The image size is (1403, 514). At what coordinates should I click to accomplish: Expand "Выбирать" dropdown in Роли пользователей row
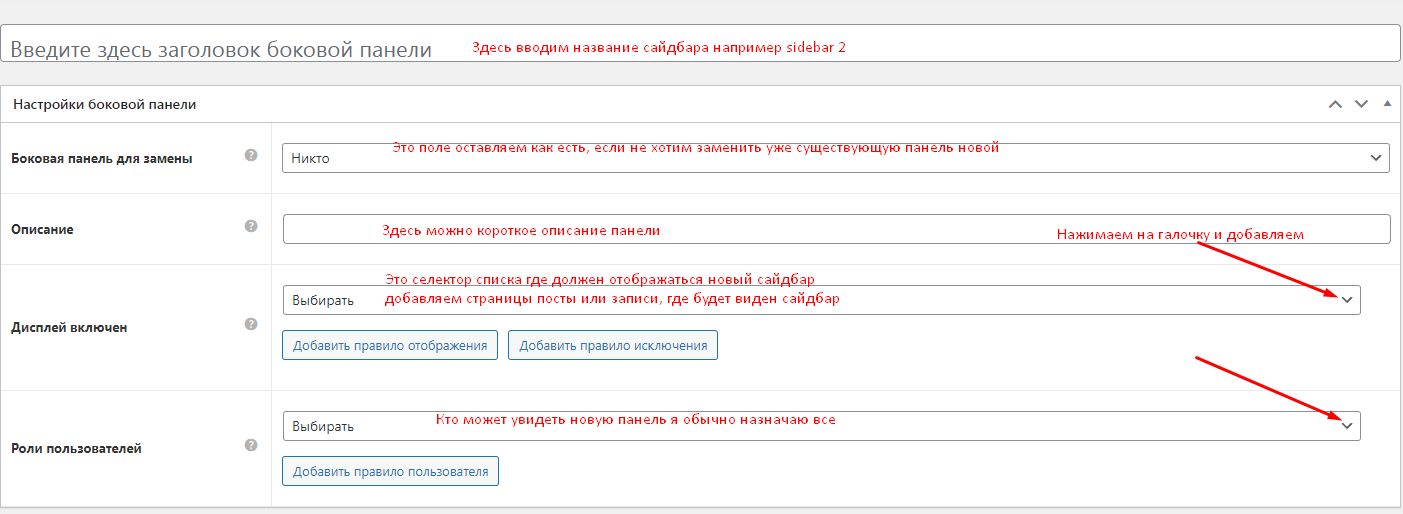pos(820,426)
